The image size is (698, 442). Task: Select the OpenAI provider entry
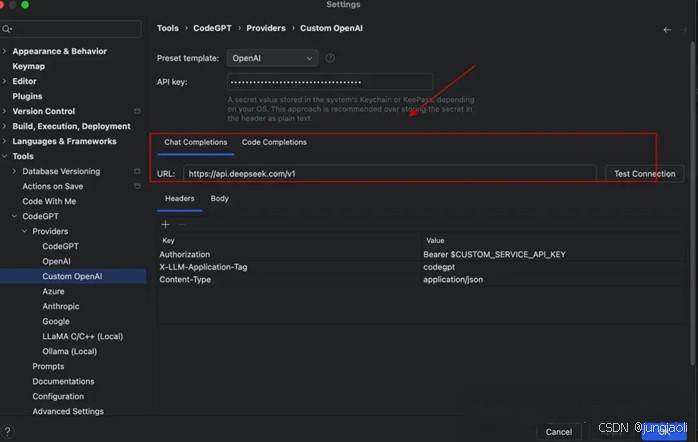point(57,261)
